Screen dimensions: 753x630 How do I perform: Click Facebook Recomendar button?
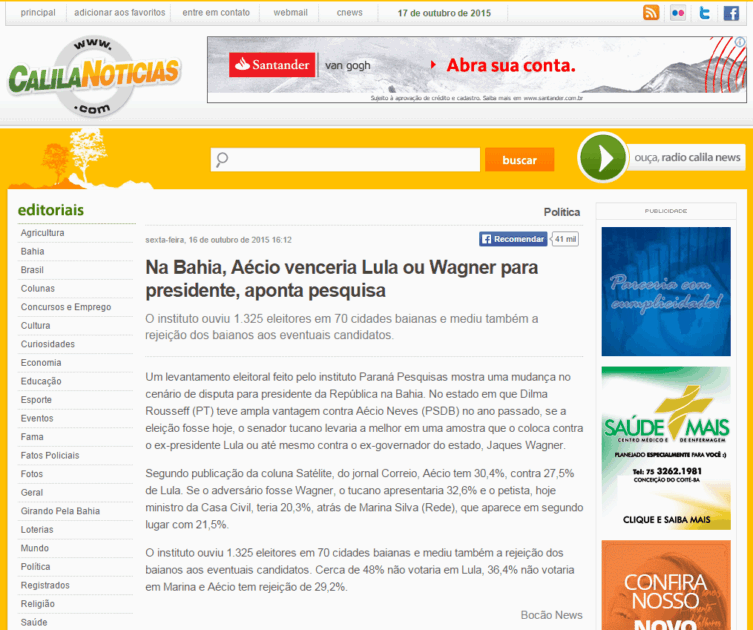(x=513, y=239)
